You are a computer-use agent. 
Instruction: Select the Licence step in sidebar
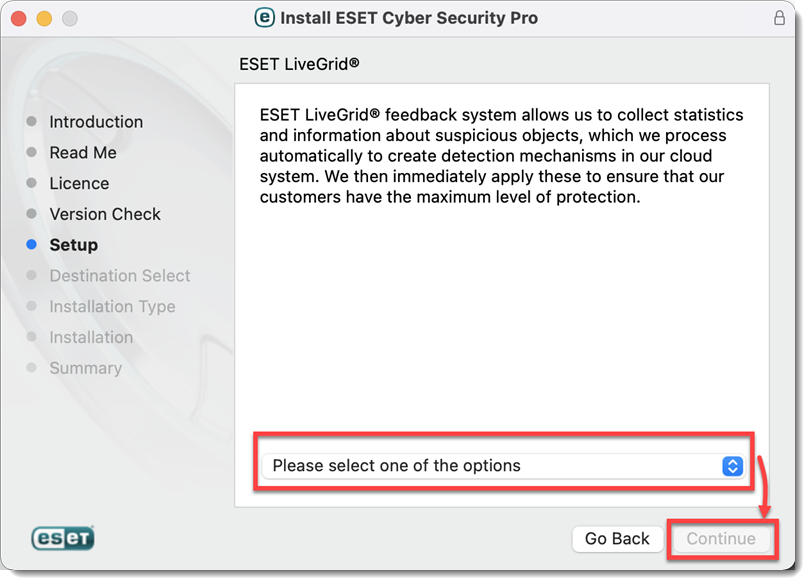(80, 183)
